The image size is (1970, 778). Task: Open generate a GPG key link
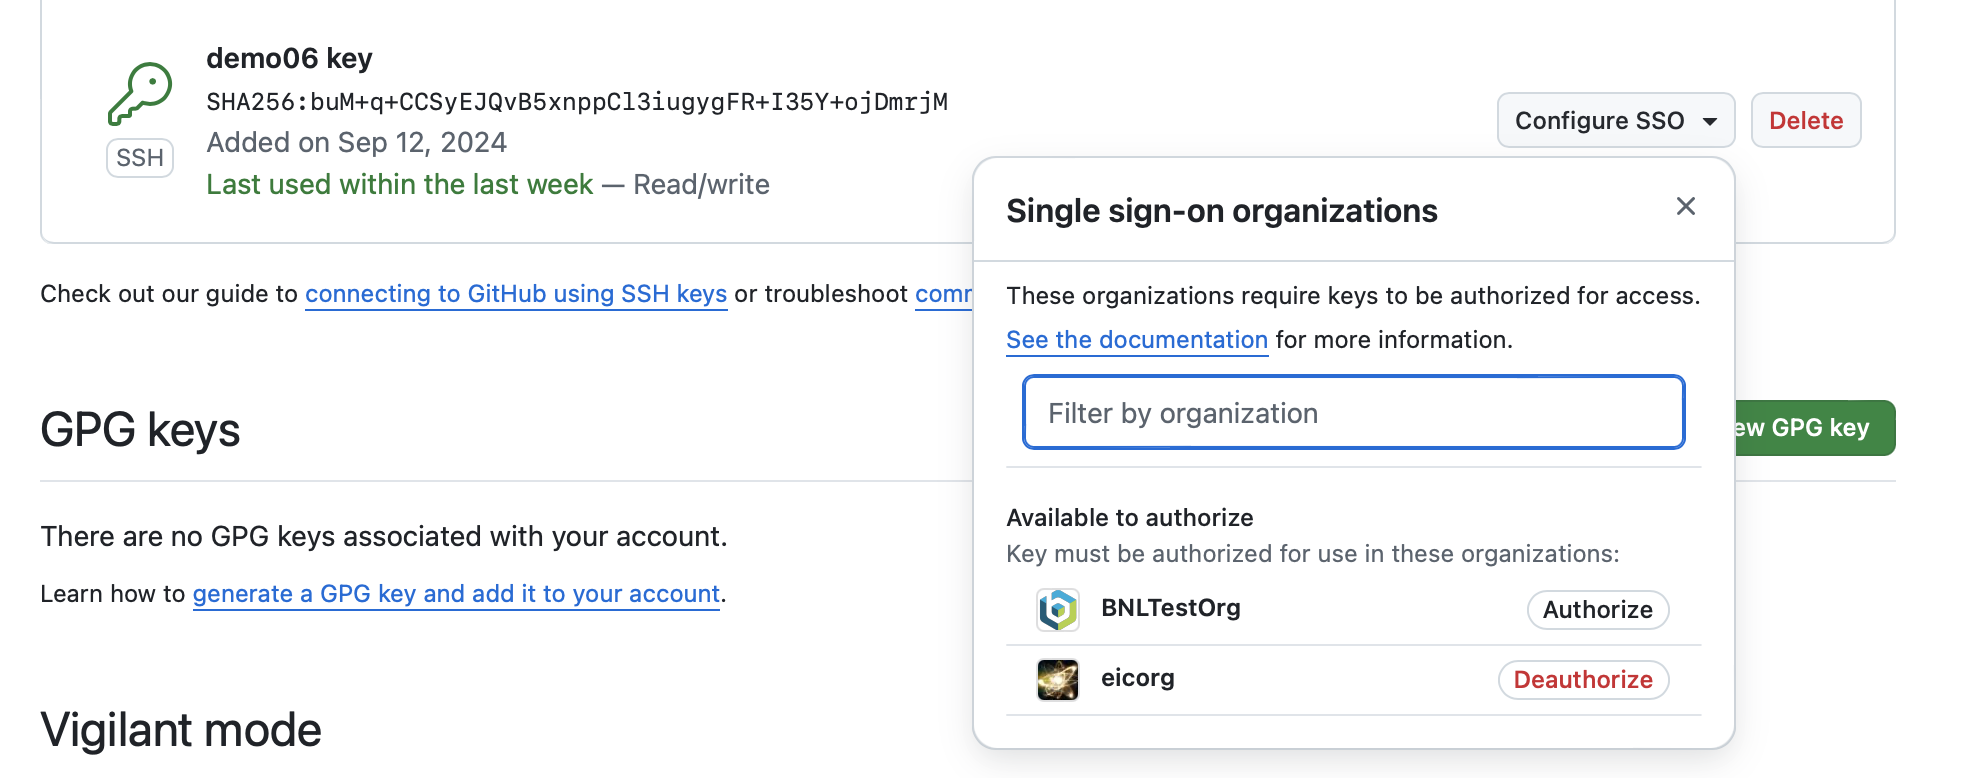tap(456, 594)
